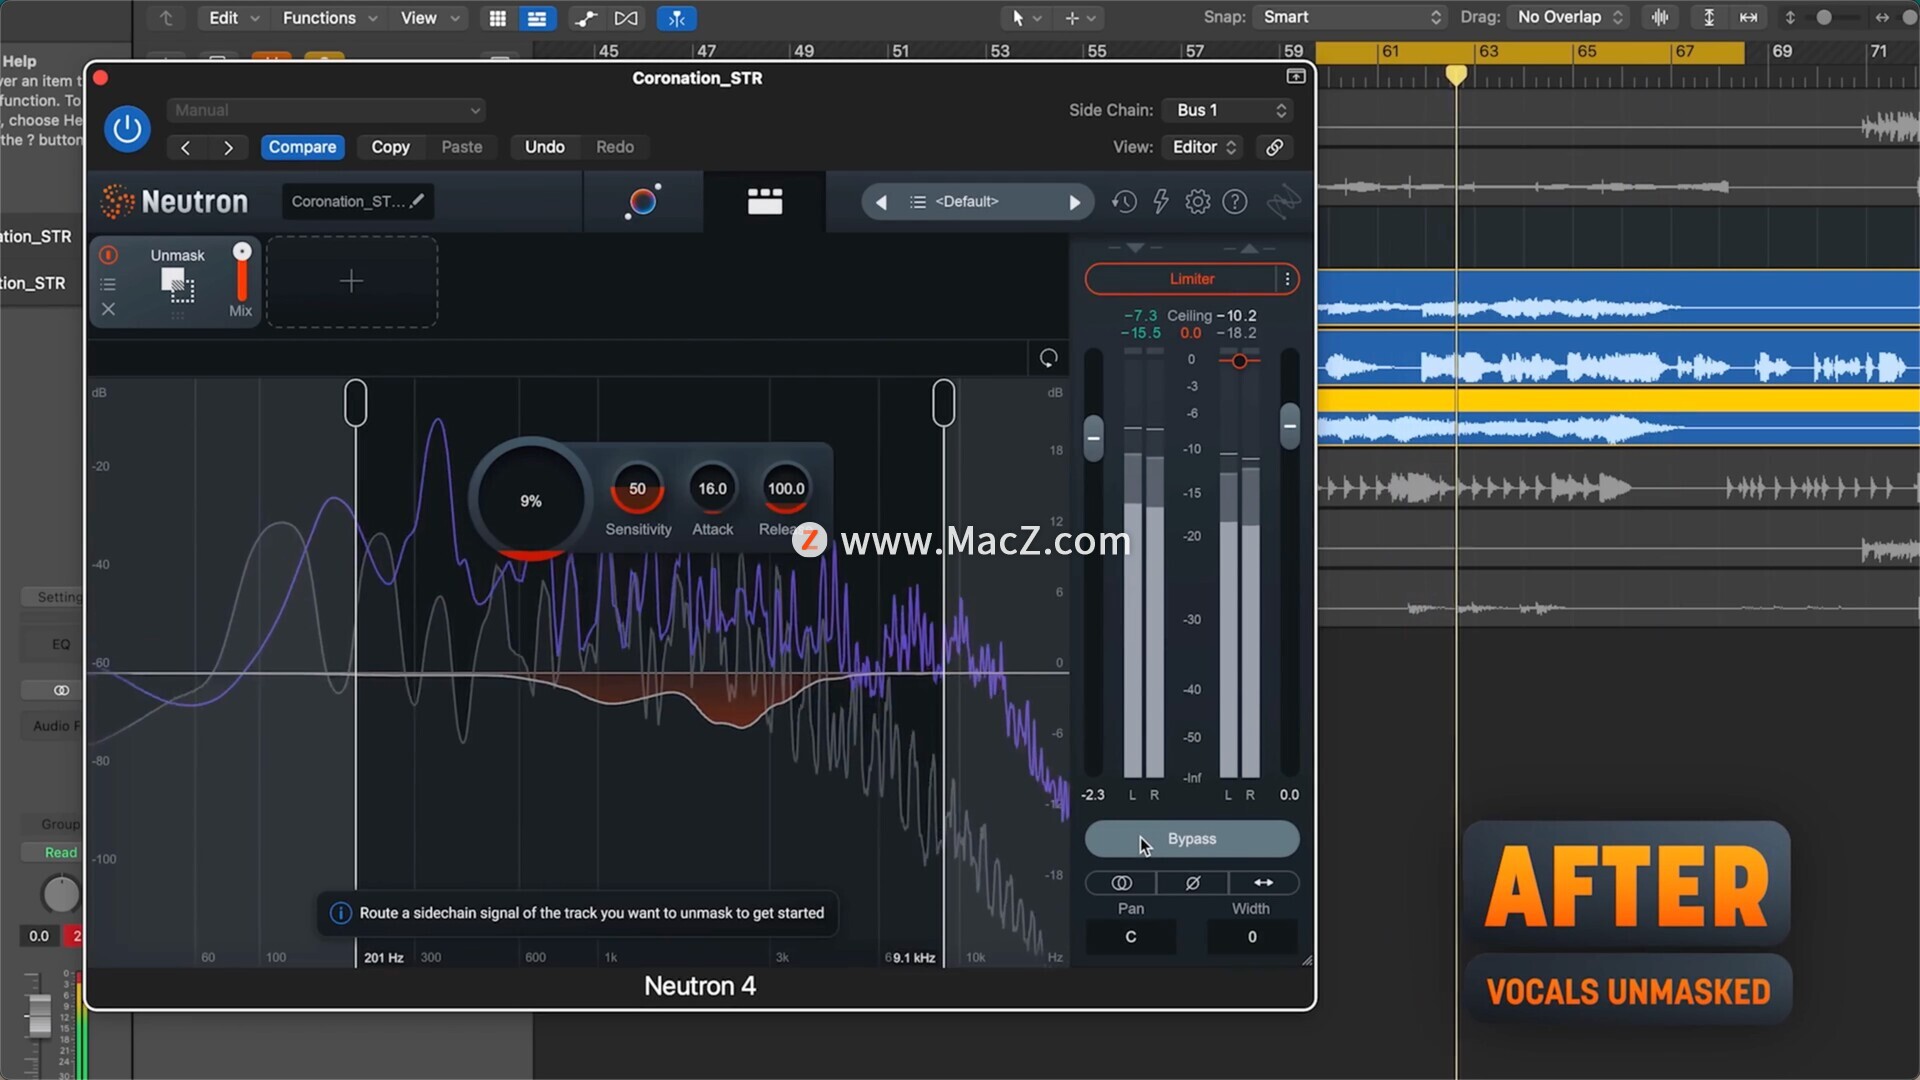The image size is (1920, 1080).
Task: Click the Paste button
Action: (462, 147)
